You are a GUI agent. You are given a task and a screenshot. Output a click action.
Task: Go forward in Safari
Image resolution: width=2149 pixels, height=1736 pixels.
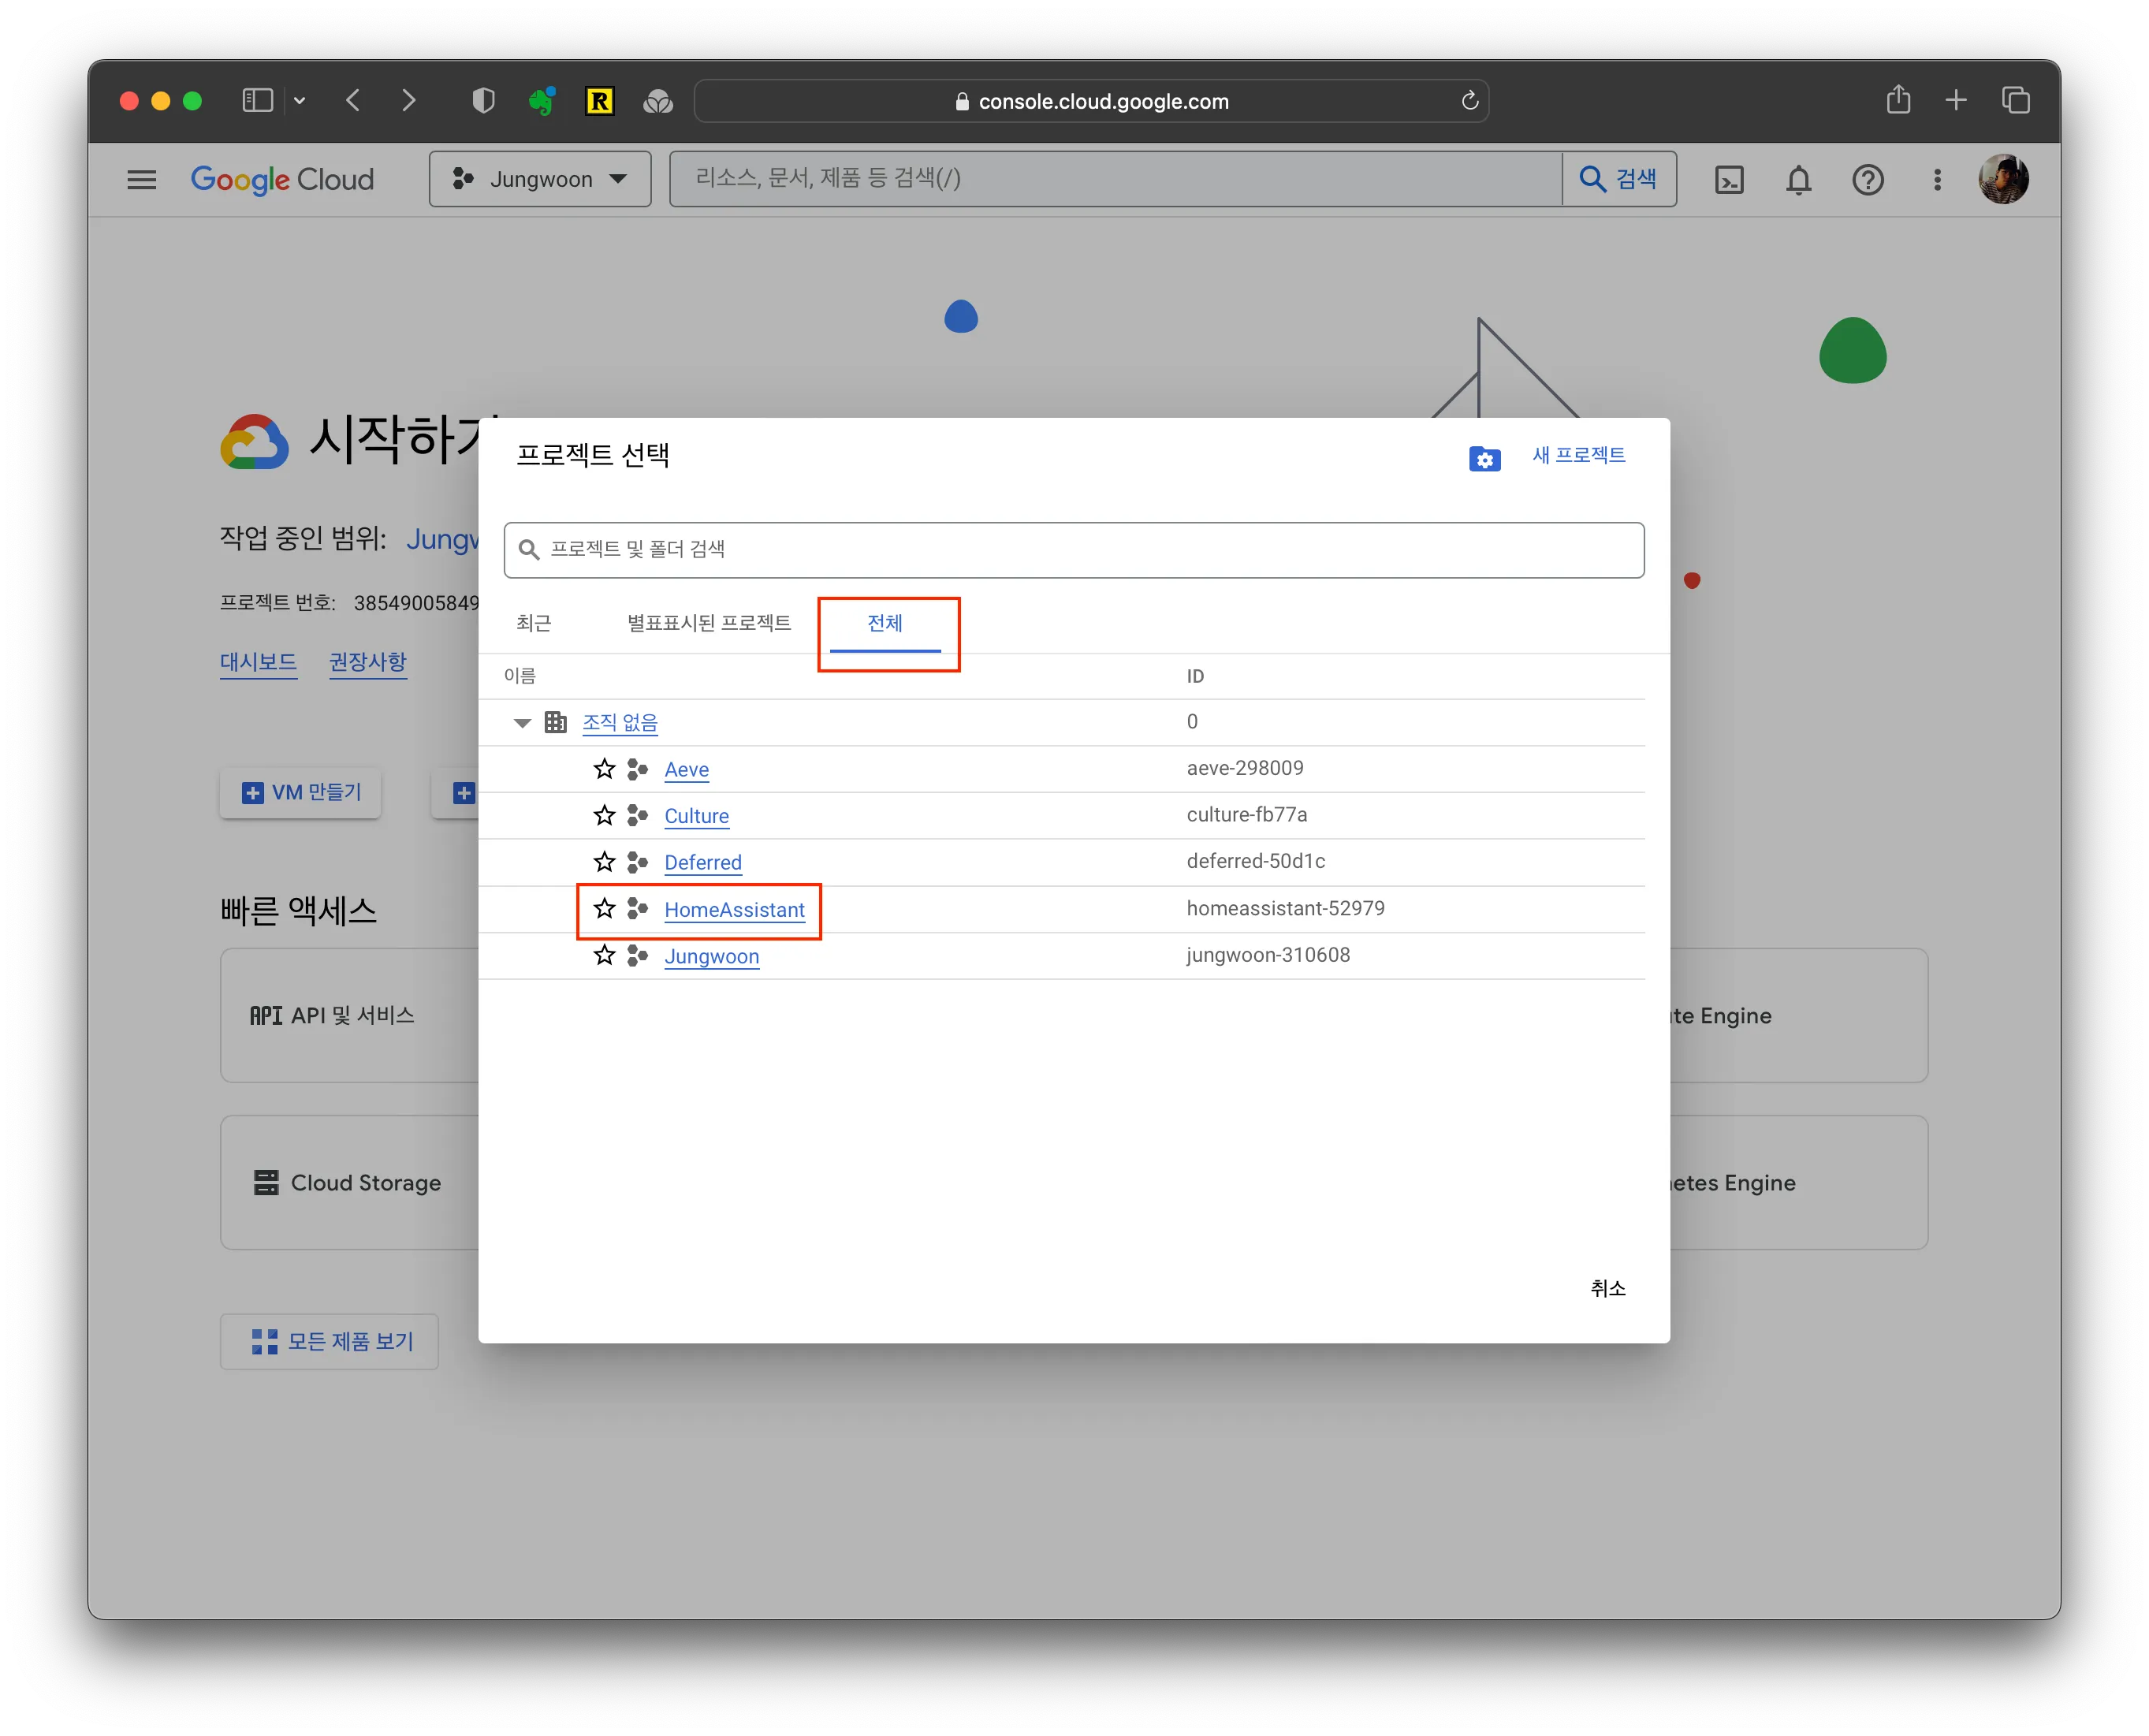(x=408, y=100)
